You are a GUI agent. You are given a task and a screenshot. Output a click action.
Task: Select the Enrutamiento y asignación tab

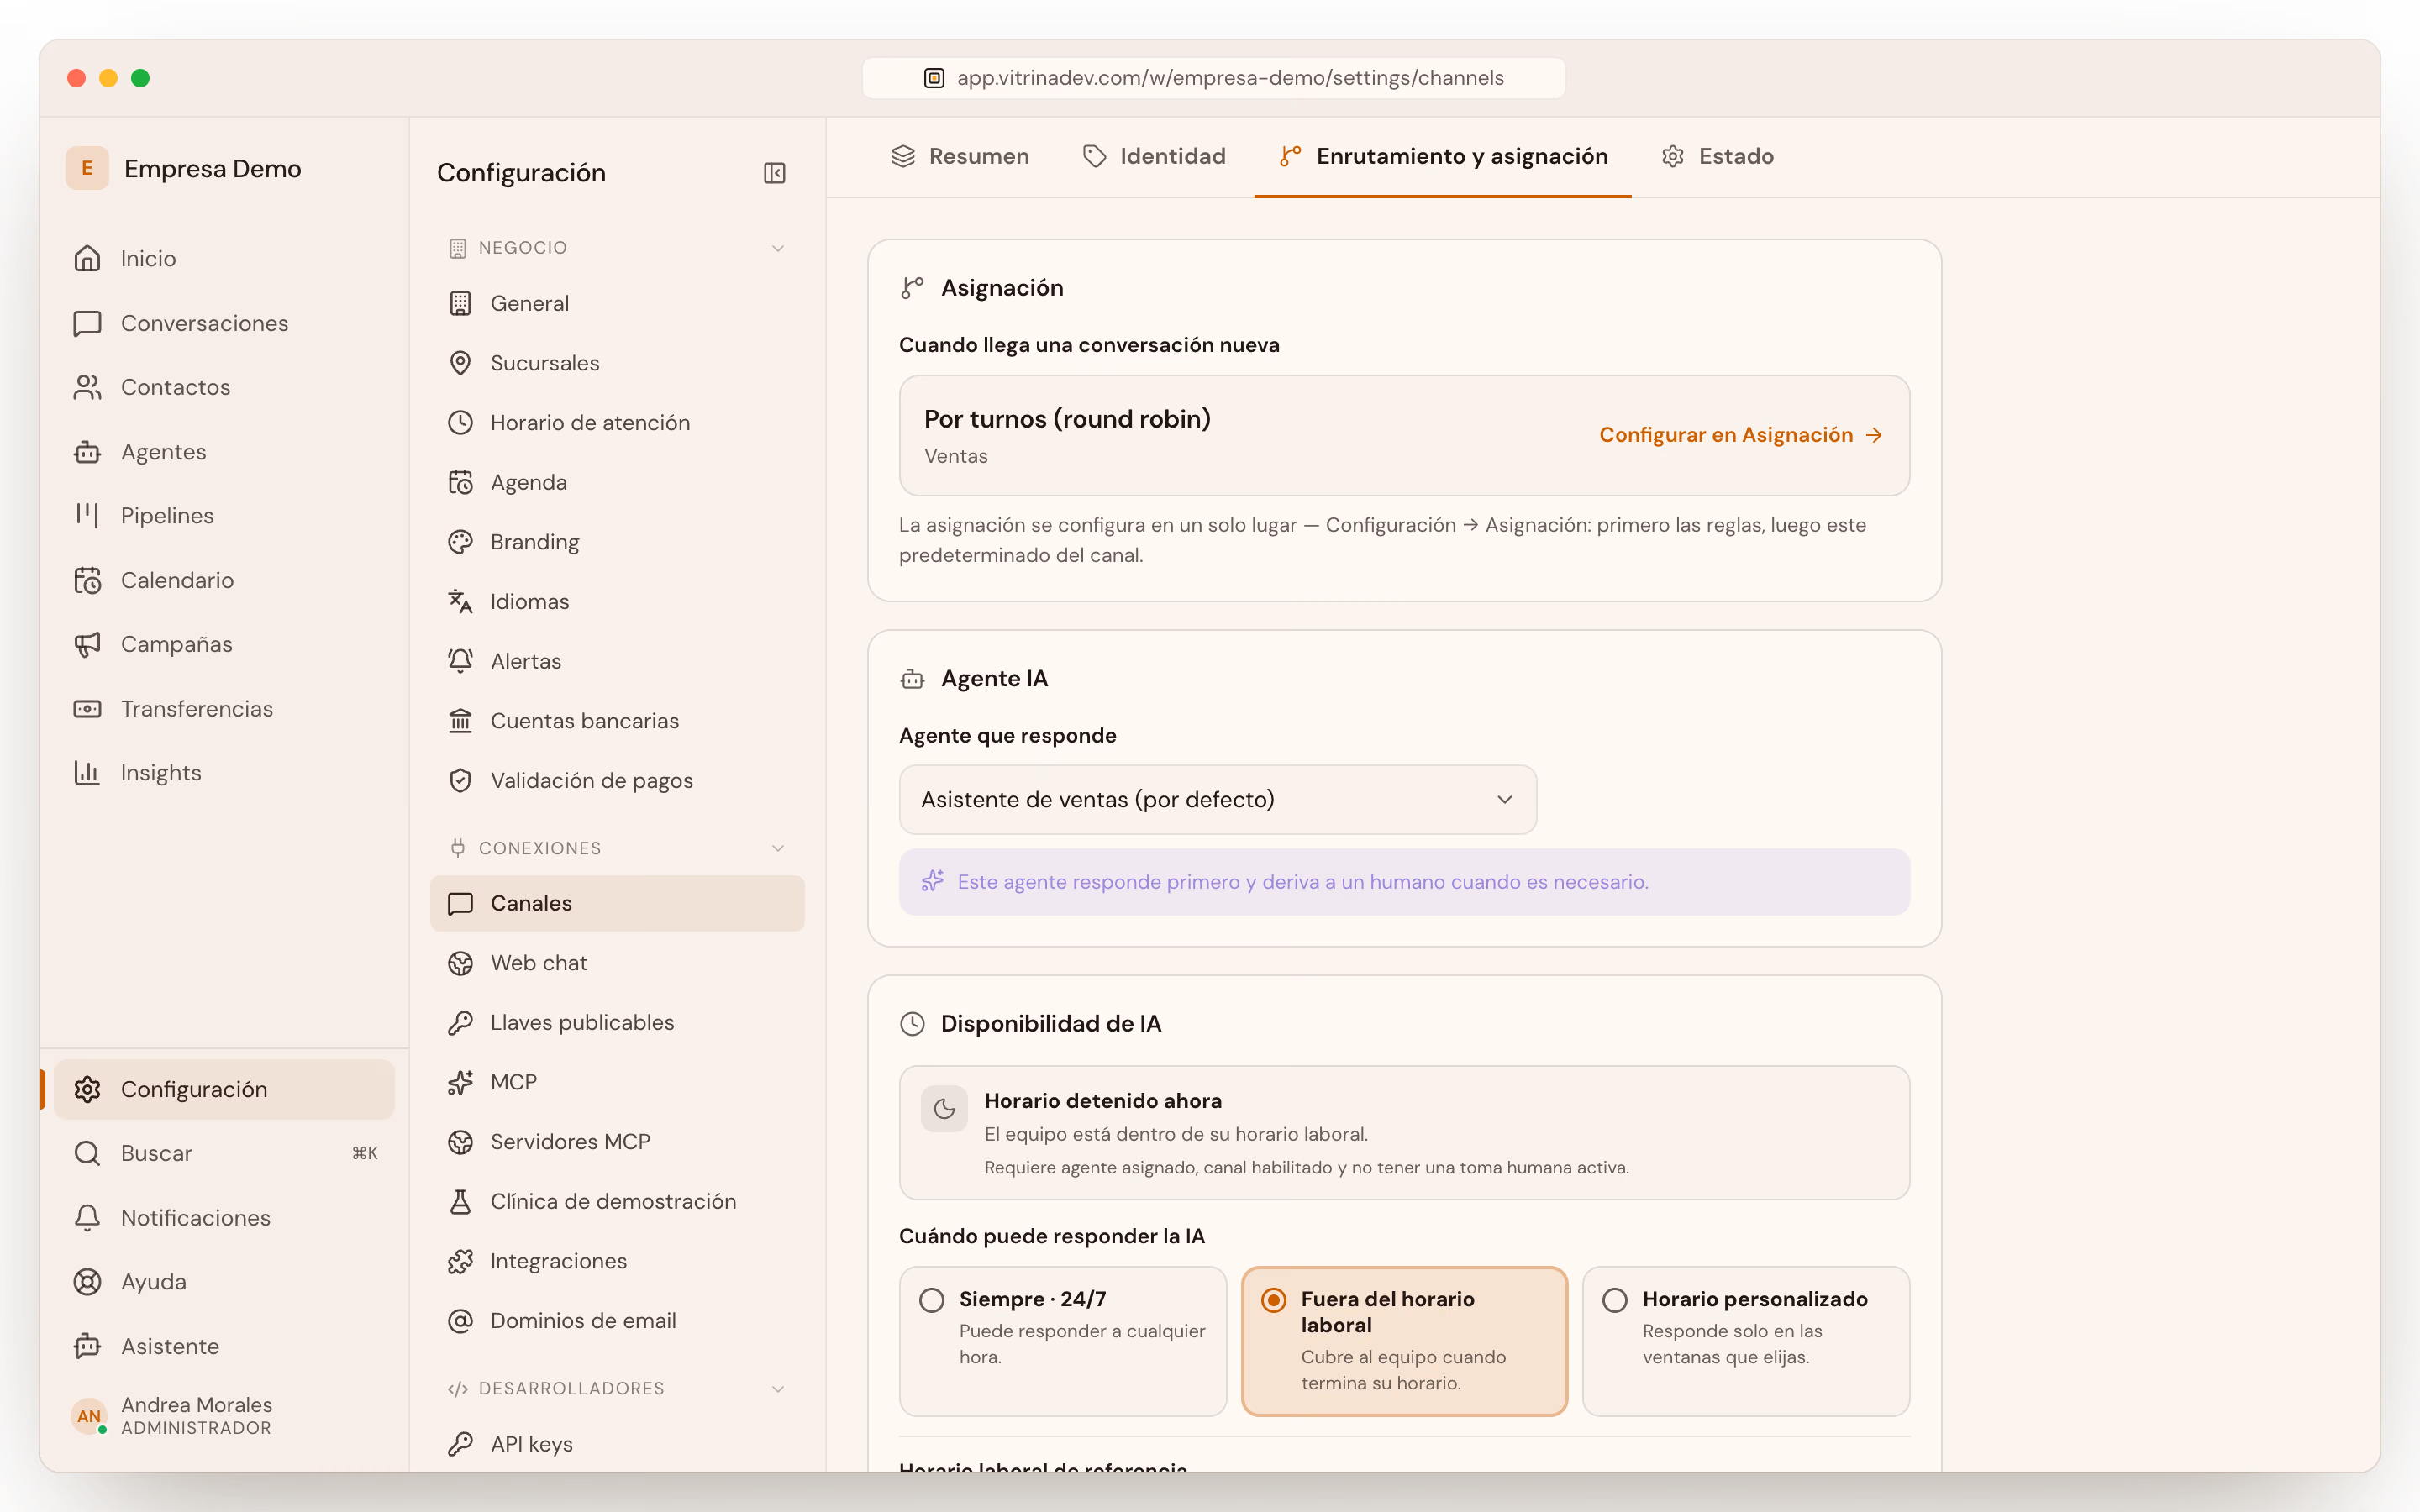tap(1443, 157)
